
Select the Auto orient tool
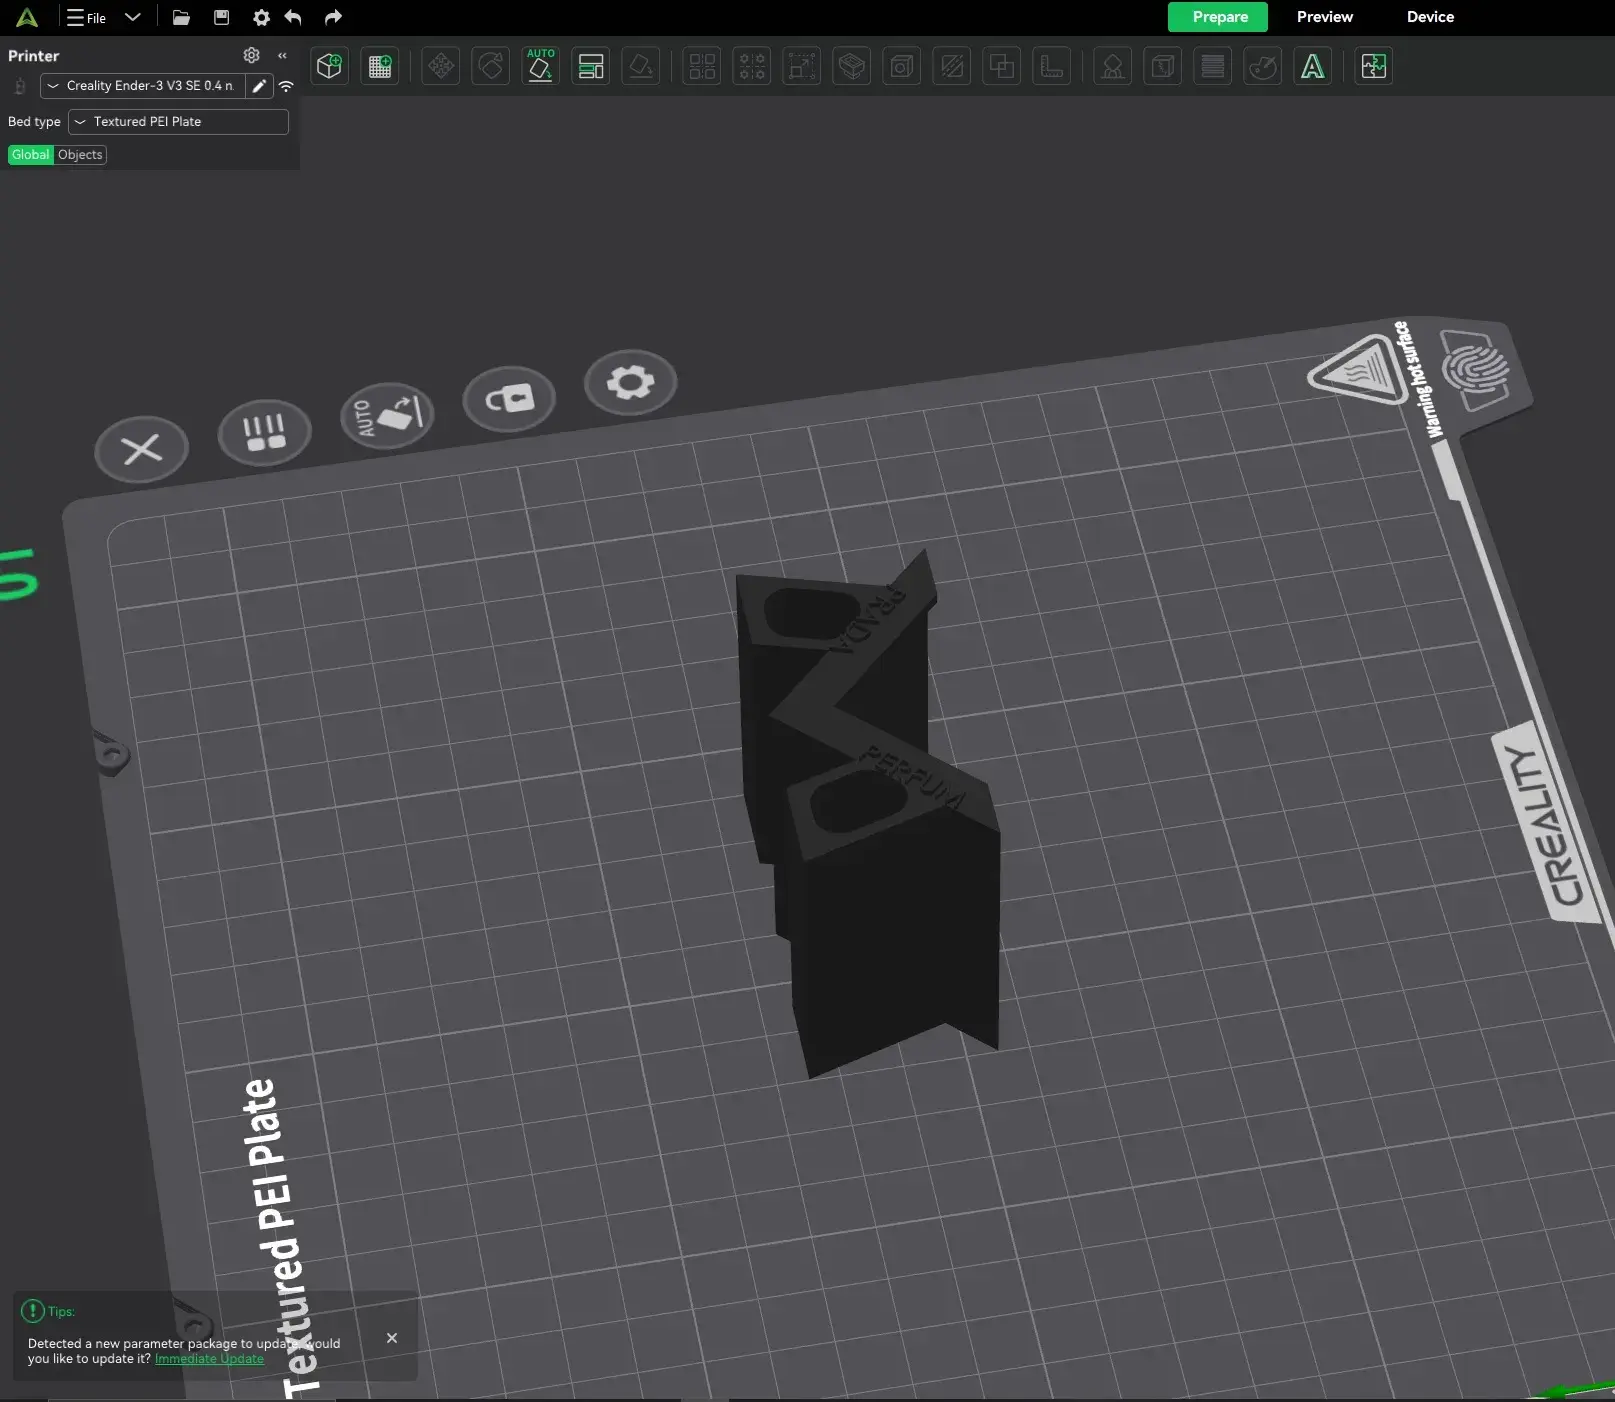tap(540, 67)
